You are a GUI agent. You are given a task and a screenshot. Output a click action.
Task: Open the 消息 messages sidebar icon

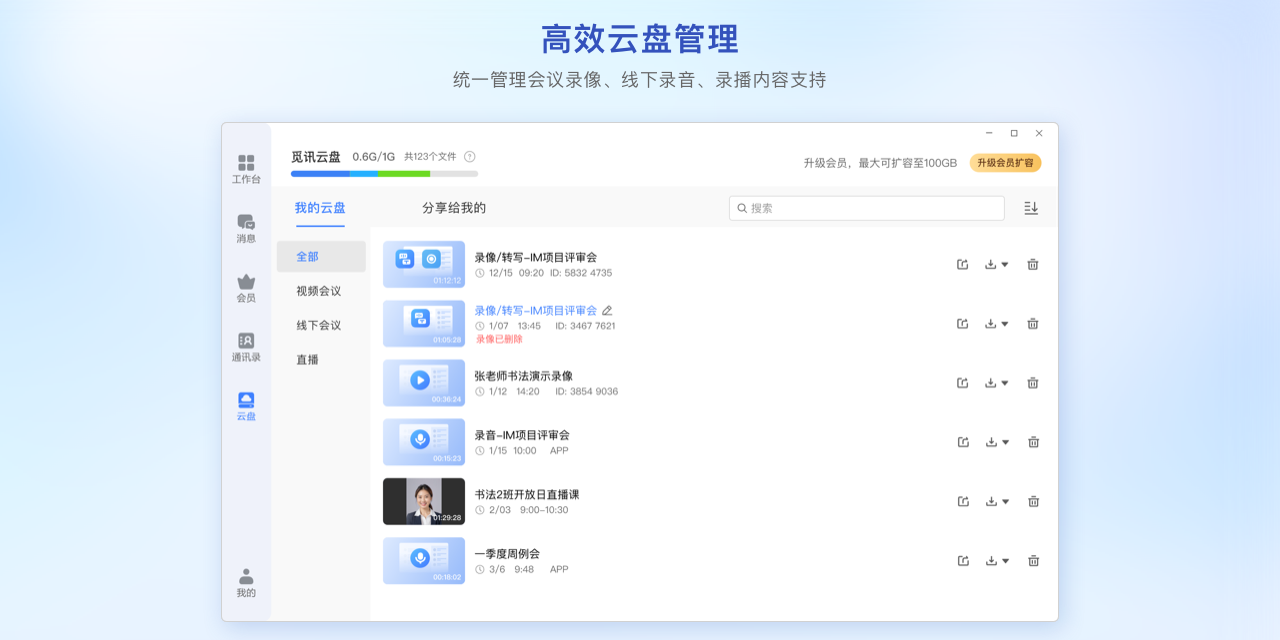click(246, 227)
